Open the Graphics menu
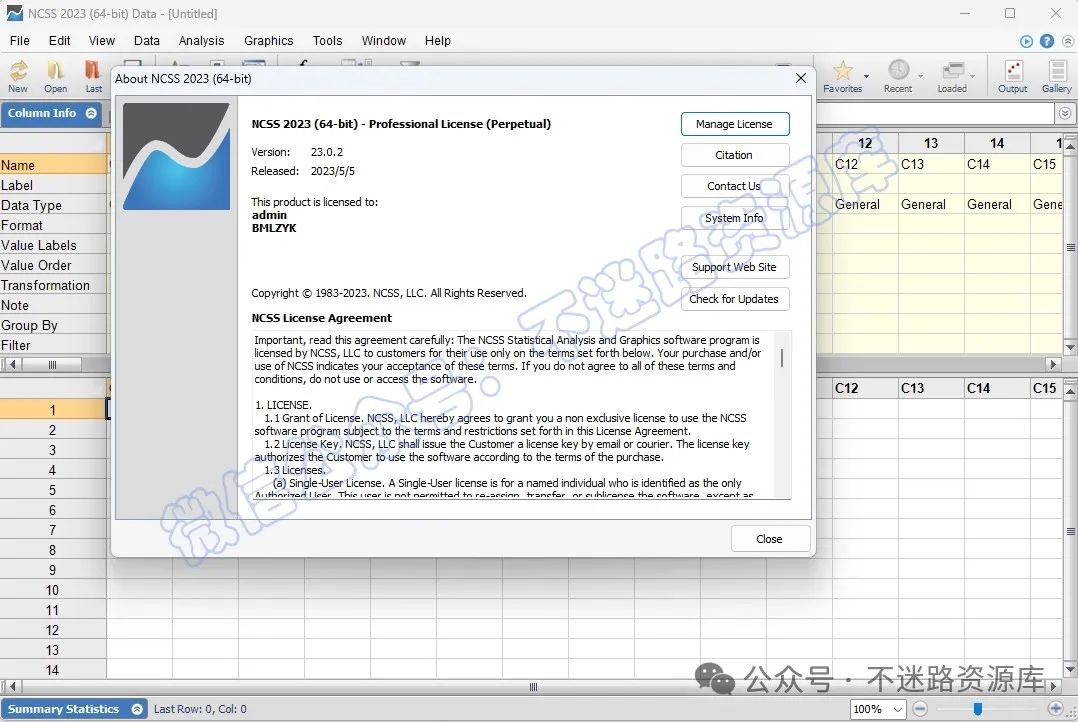The height and width of the screenshot is (722, 1078). coord(269,41)
